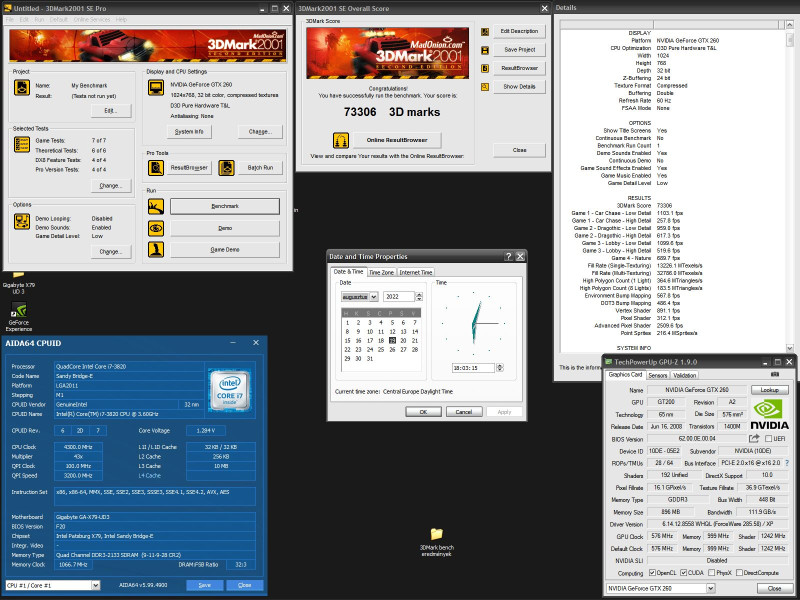
Task: Toggle the UEFI checkbox in GPU-Z
Action: pos(768,439)
